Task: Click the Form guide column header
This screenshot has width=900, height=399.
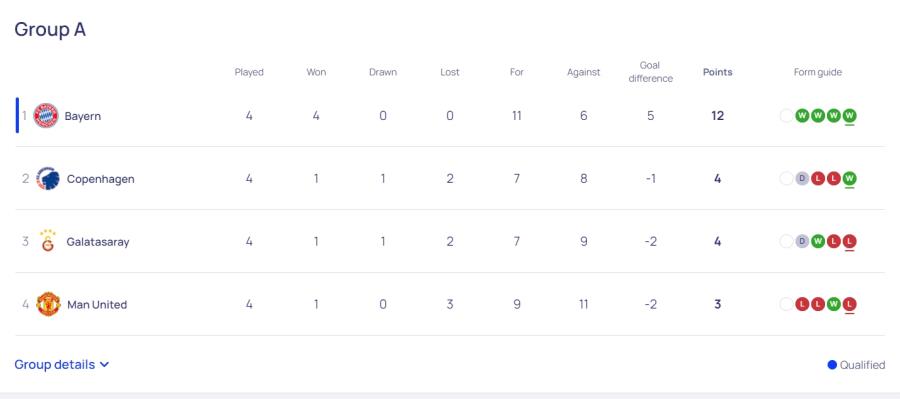Action: click(817, 72)
